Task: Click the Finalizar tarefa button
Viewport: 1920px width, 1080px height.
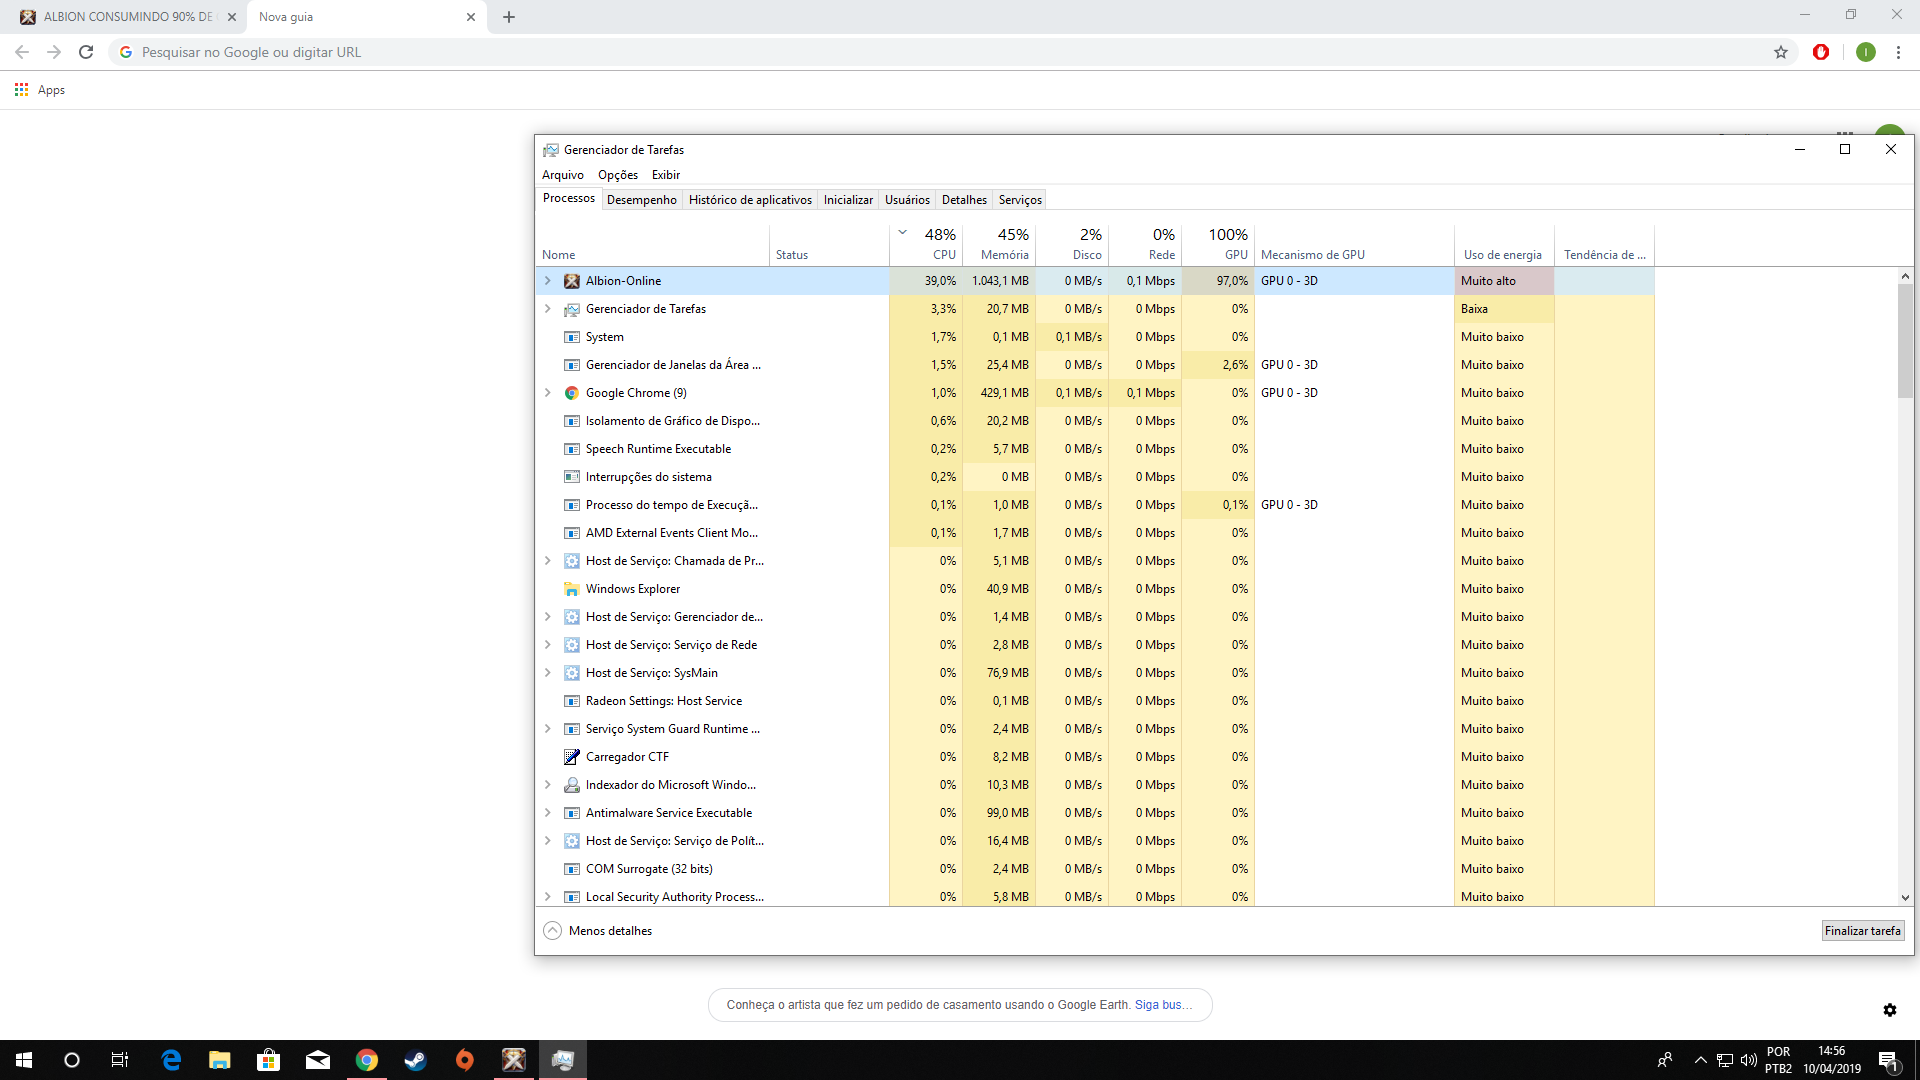Action: click(1863, 931)
